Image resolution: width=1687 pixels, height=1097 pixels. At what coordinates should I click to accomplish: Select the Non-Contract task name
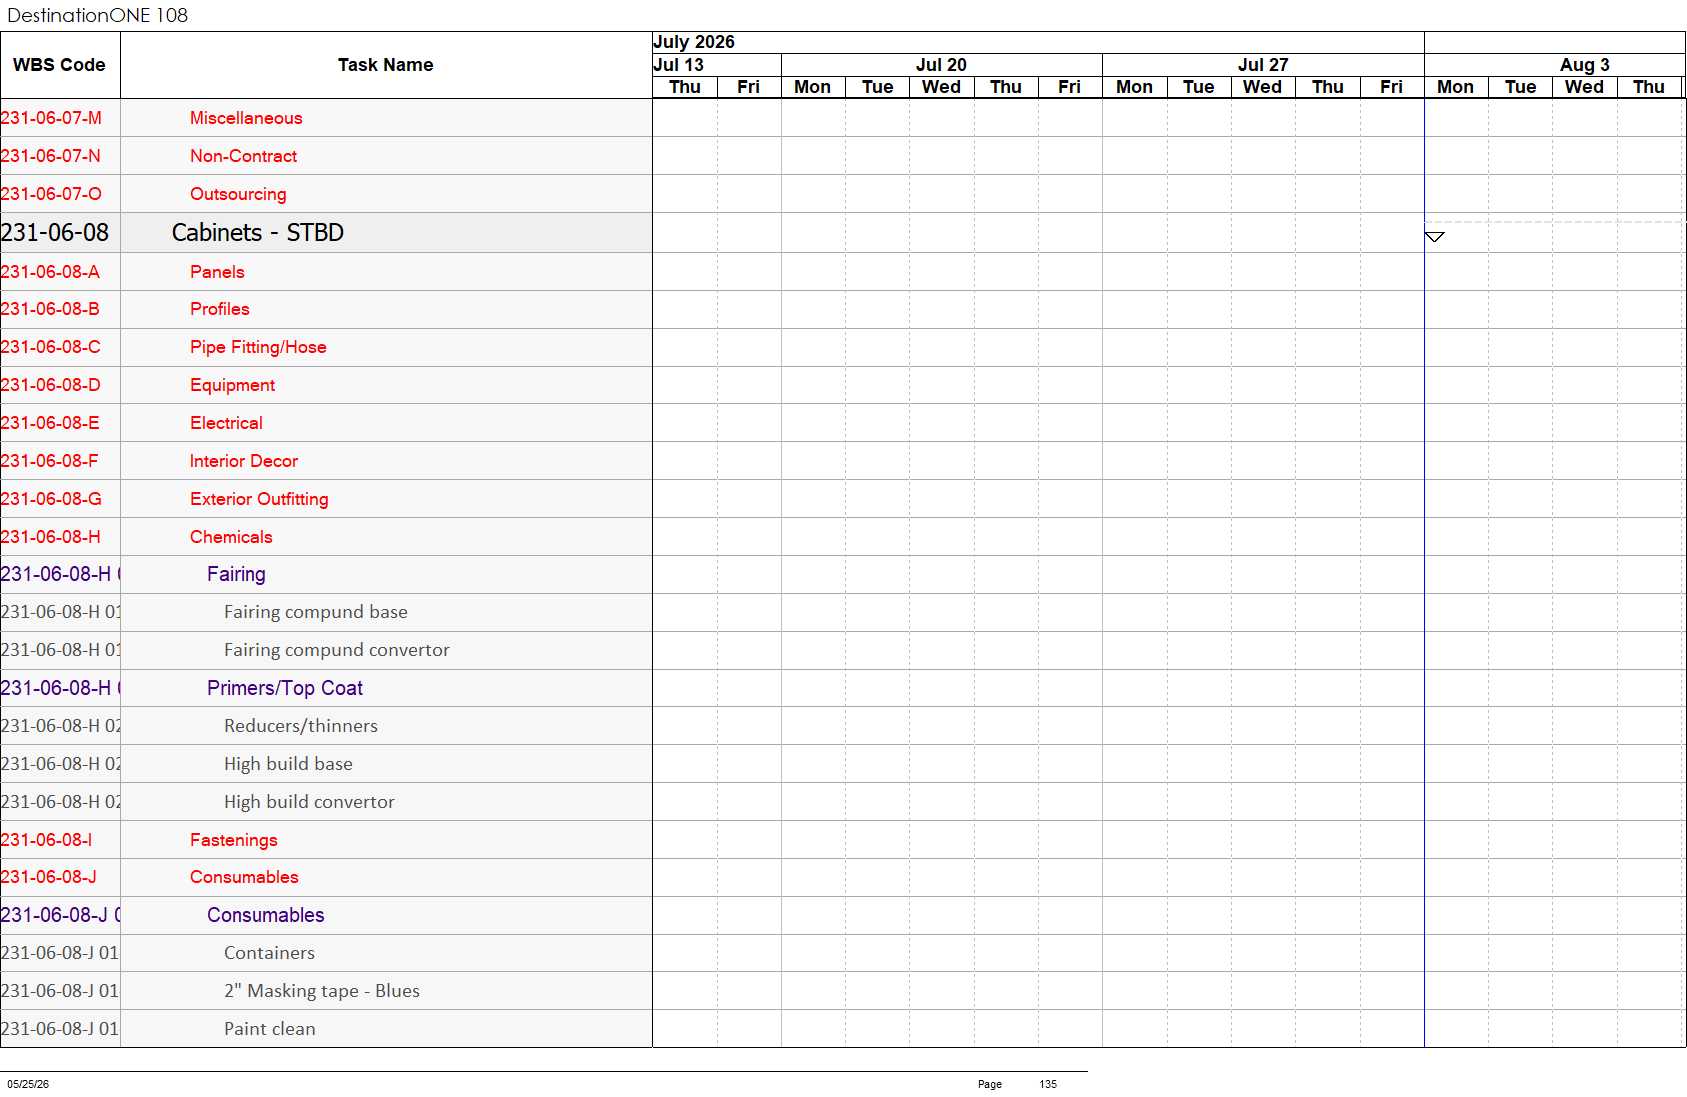(x=243, y=156)
